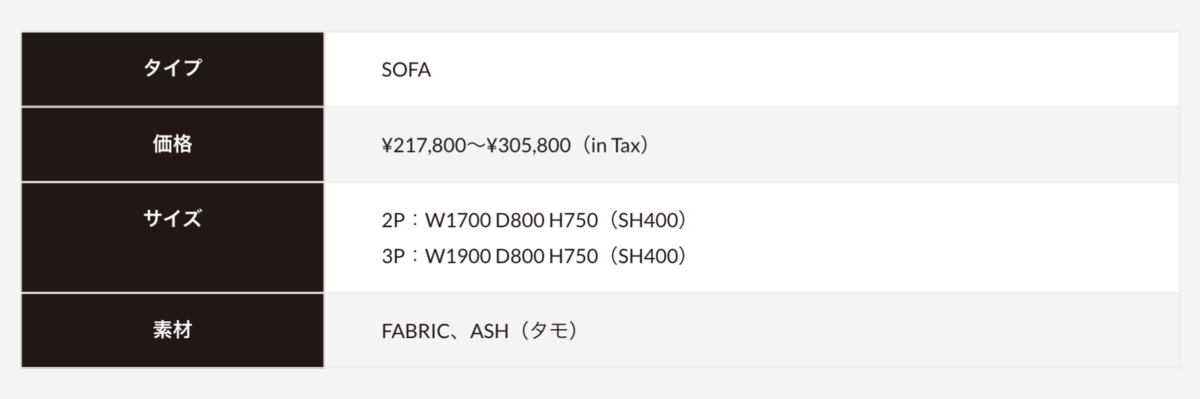
Task: Click the 価格 header cell
Action: point(172,144)
